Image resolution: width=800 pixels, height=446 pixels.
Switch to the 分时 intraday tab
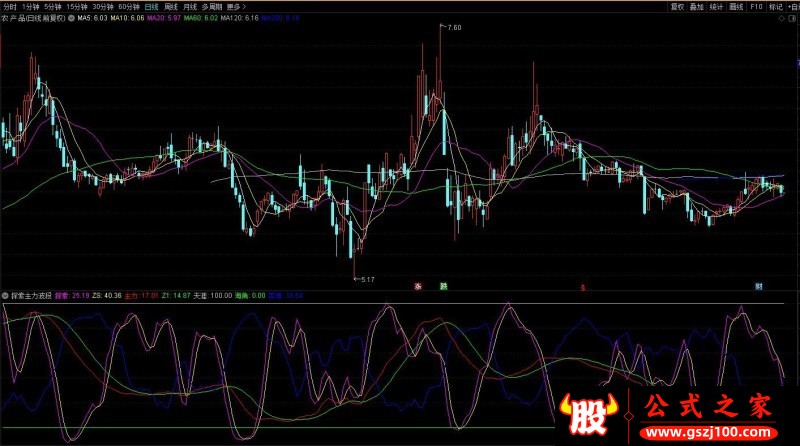(10, 7)
